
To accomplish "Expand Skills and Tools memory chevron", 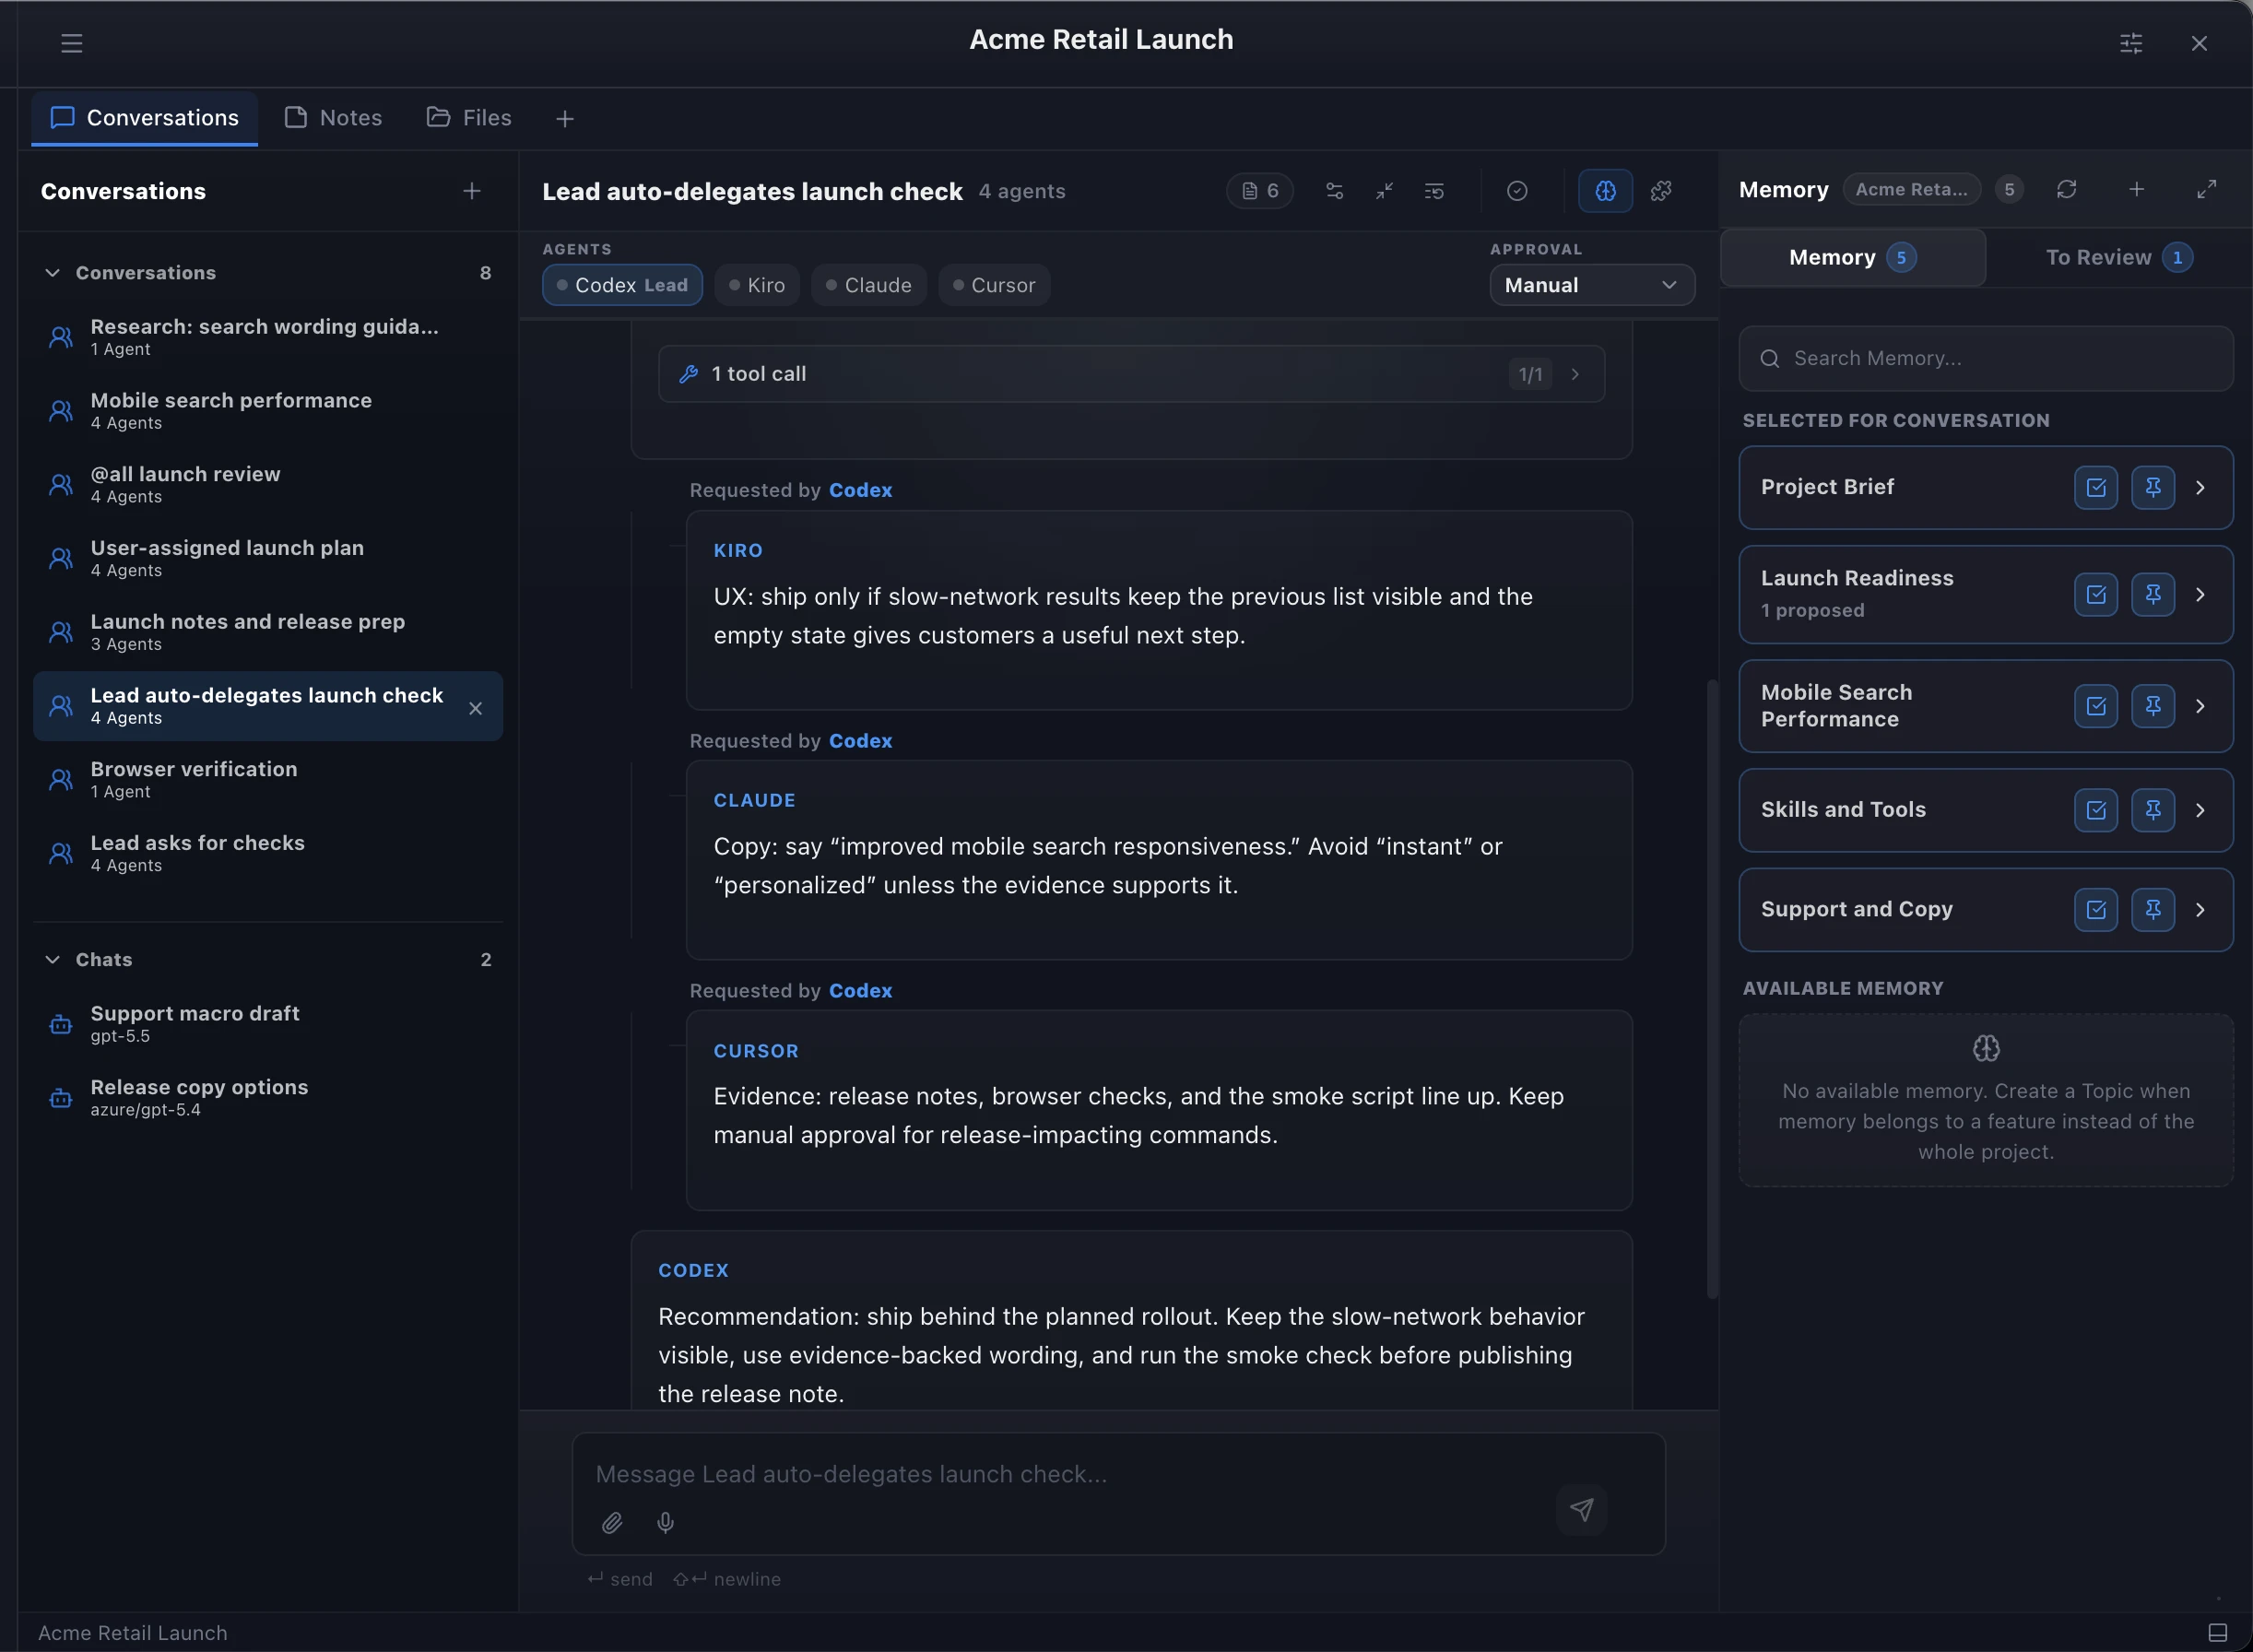I will point(2200,810).
